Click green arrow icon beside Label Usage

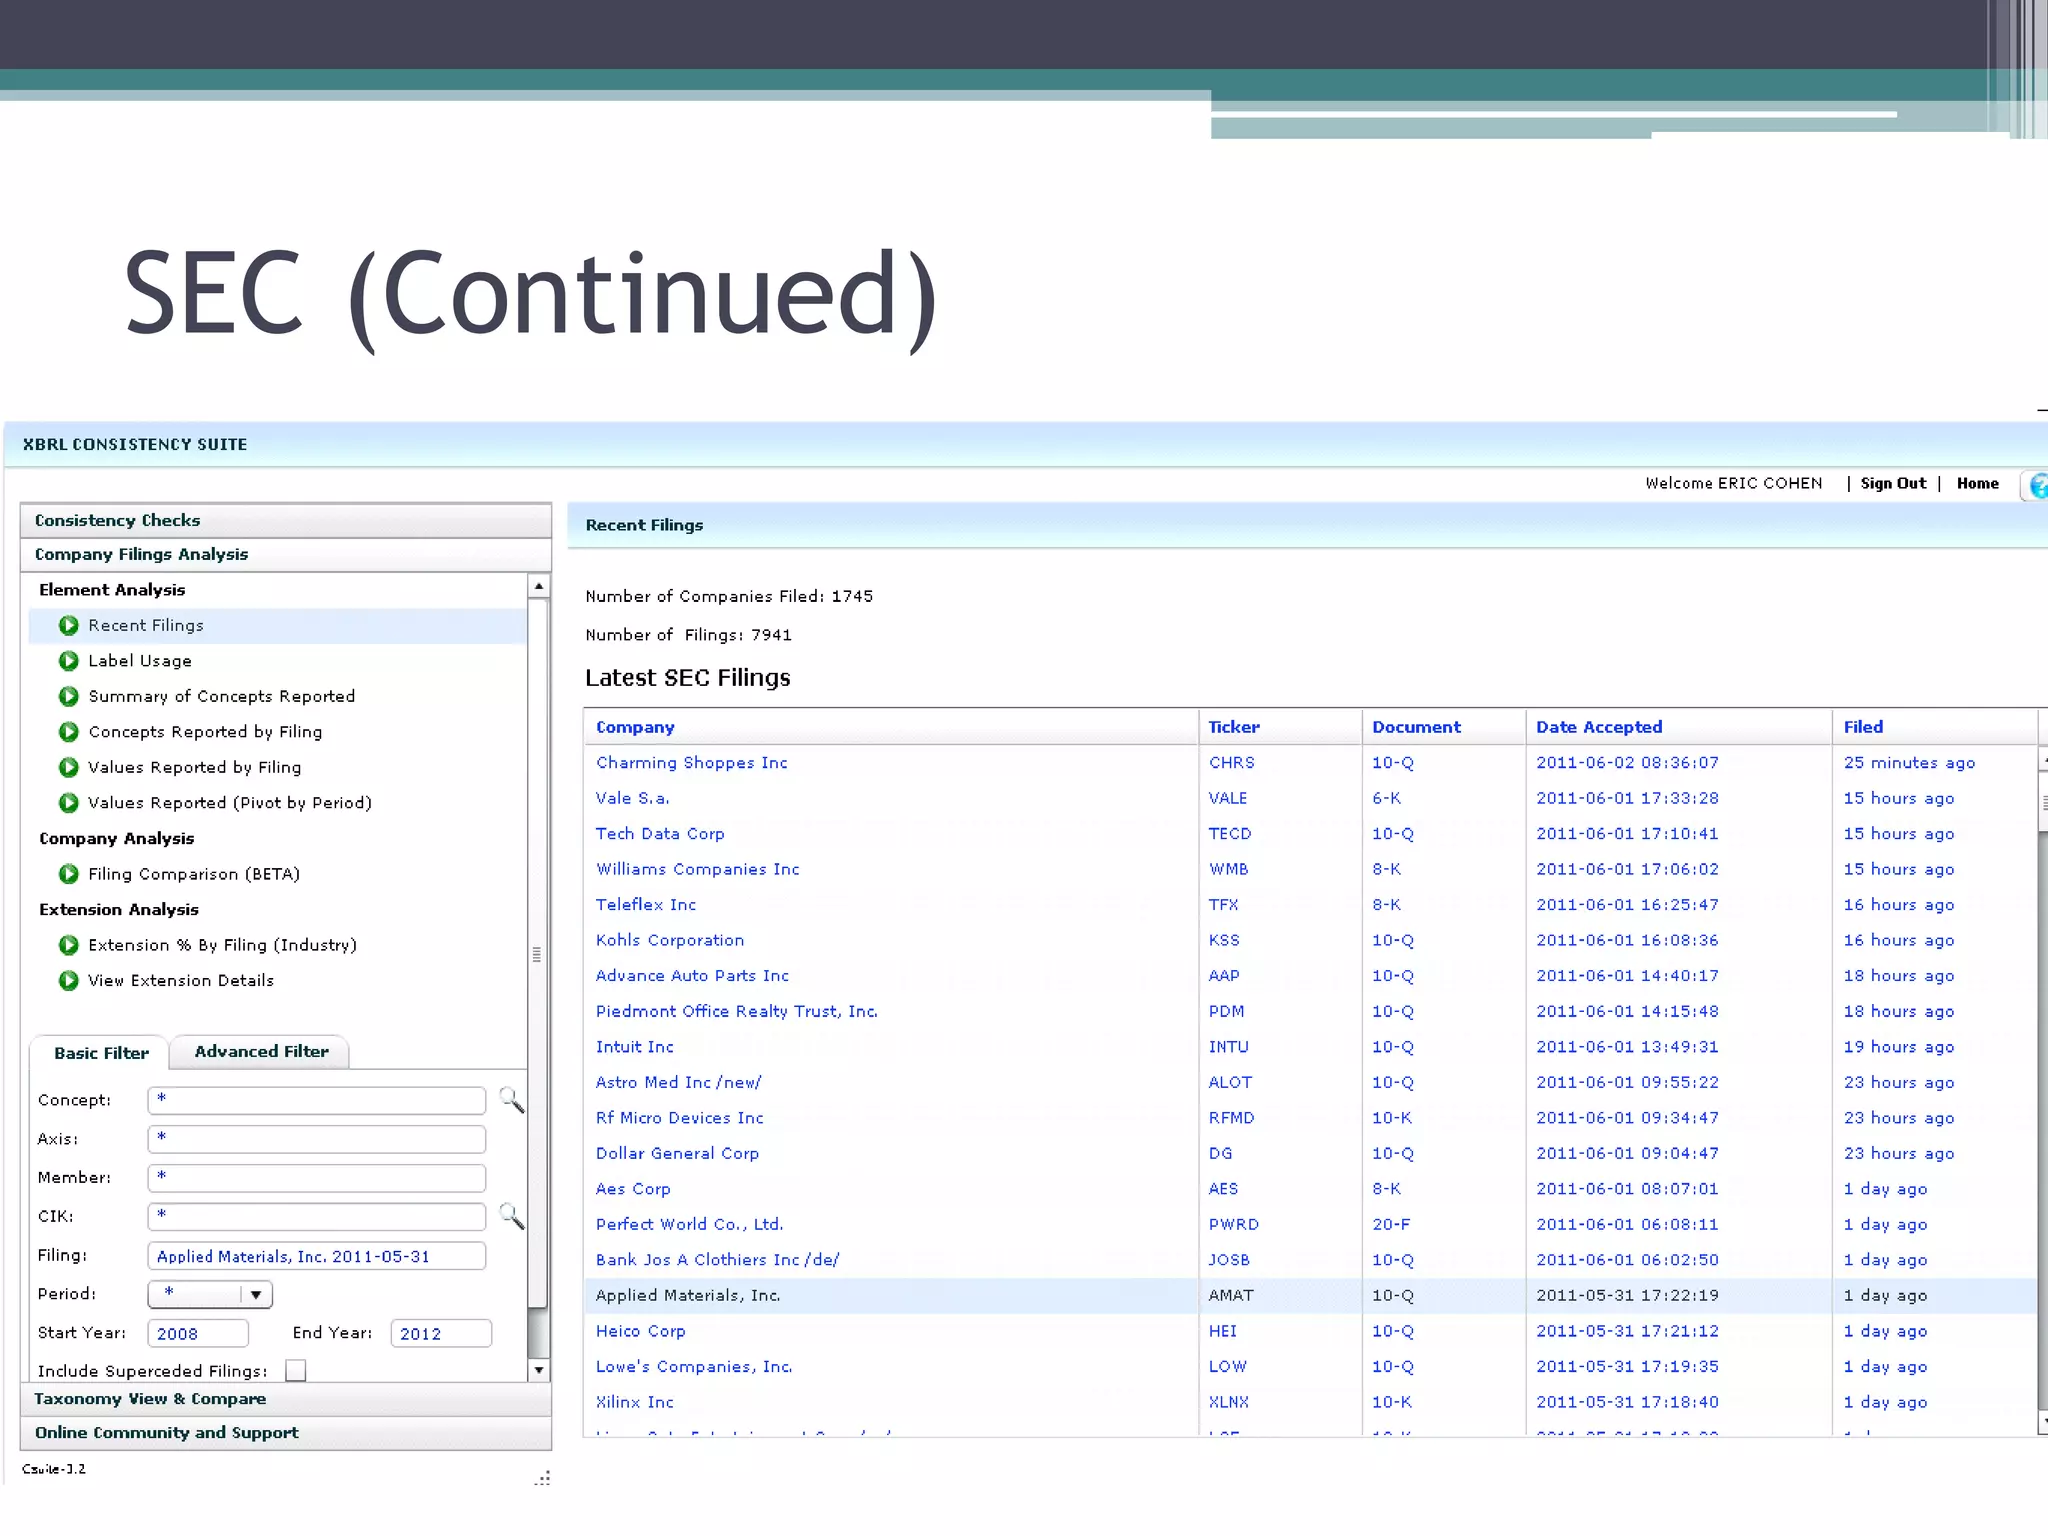click(68, 661)
